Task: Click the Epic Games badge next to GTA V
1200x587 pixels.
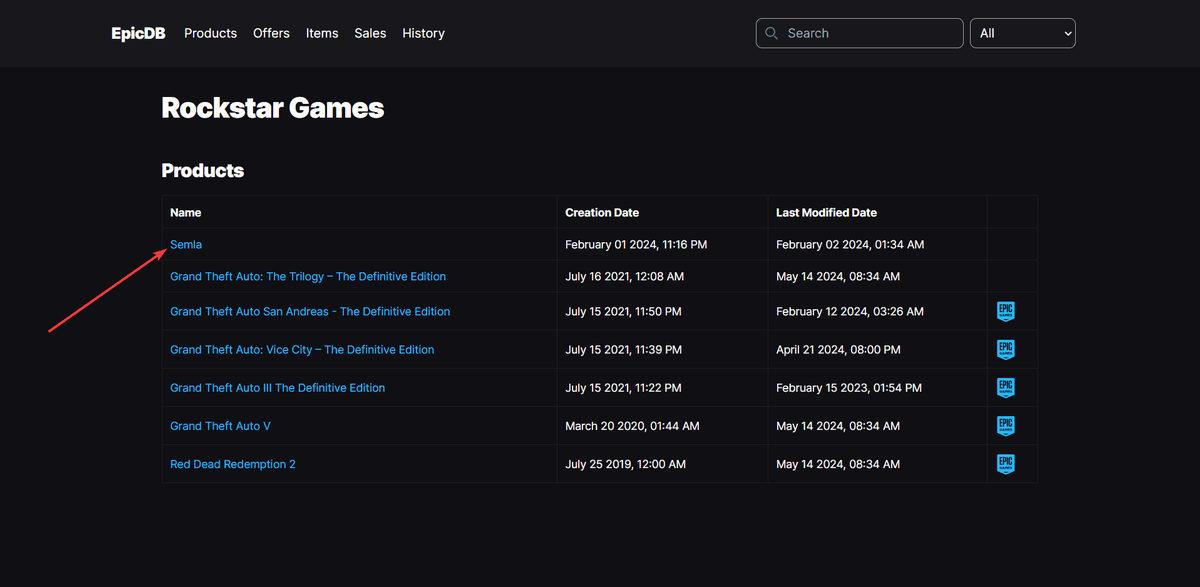Action: pos(1005,425)
